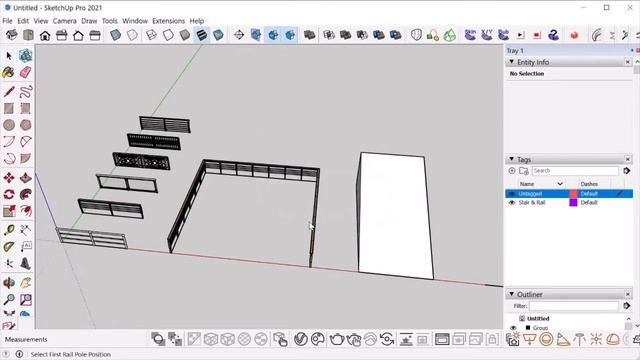Viewport: 640px width, 360px height.
Task: Select the Push/Pull tool
Action: [25, 178]
